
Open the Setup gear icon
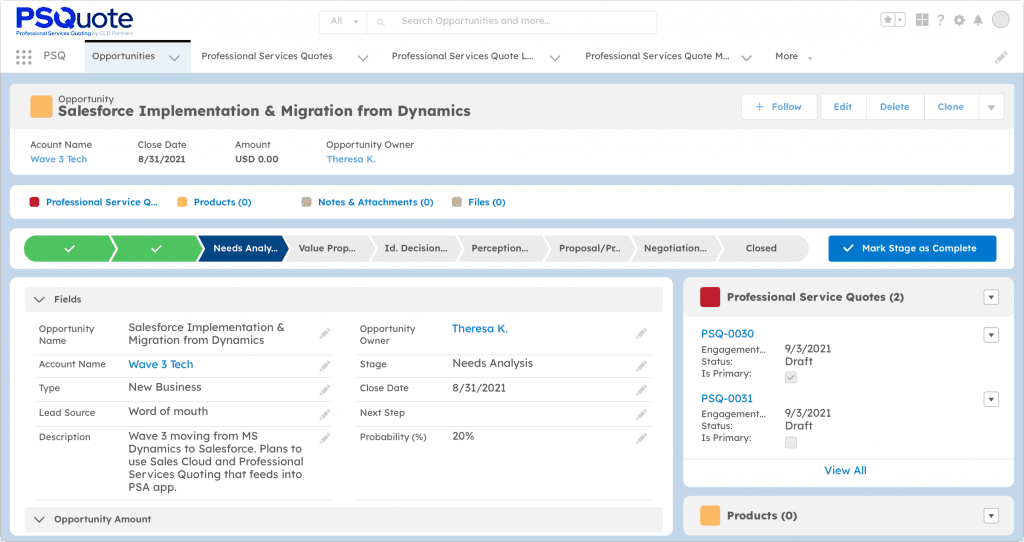pos(959,20)
